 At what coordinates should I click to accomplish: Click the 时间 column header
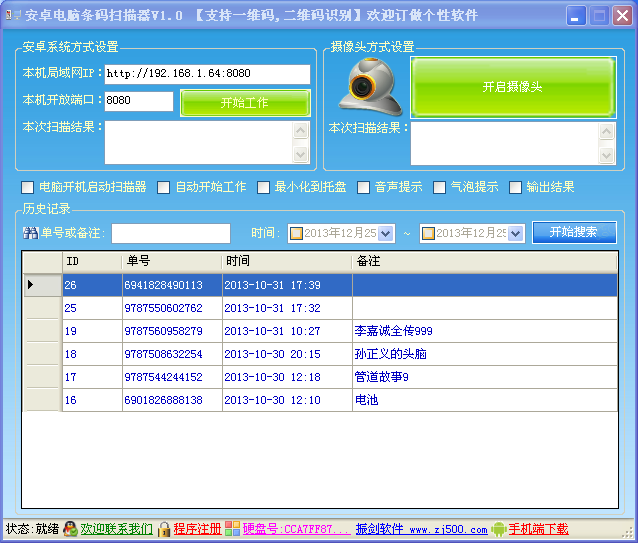[287, 261]
